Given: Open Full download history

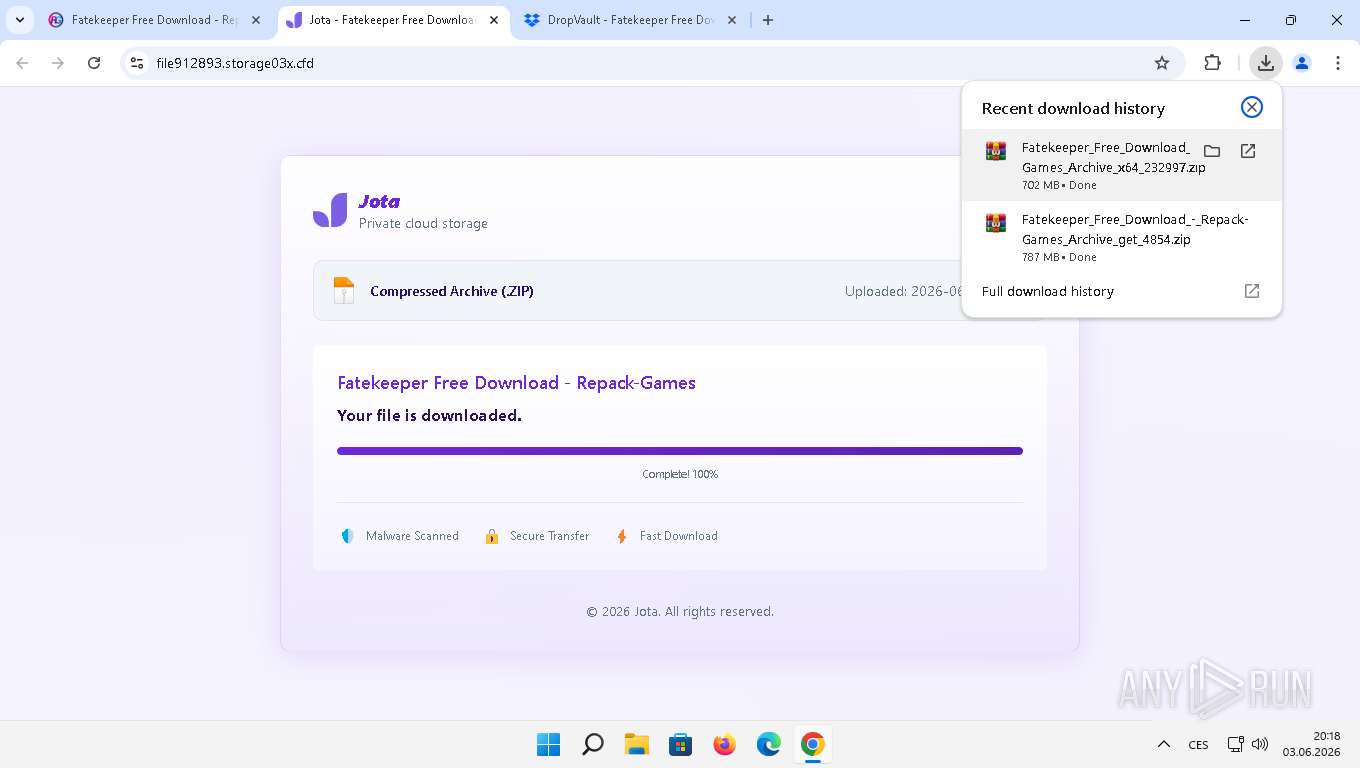Looking at the screenshot, I should click(x=1122, y=291).
